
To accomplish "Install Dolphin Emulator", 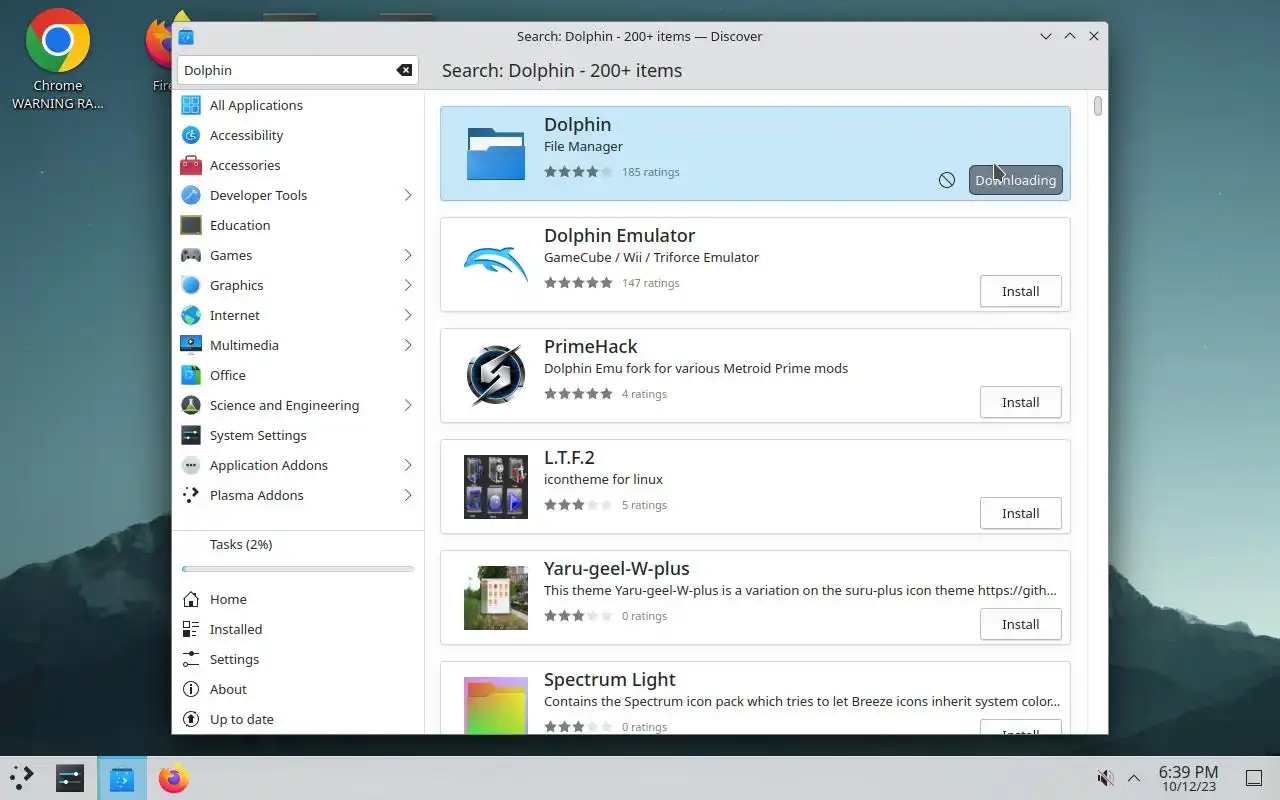I will (x=1020, y=291).
